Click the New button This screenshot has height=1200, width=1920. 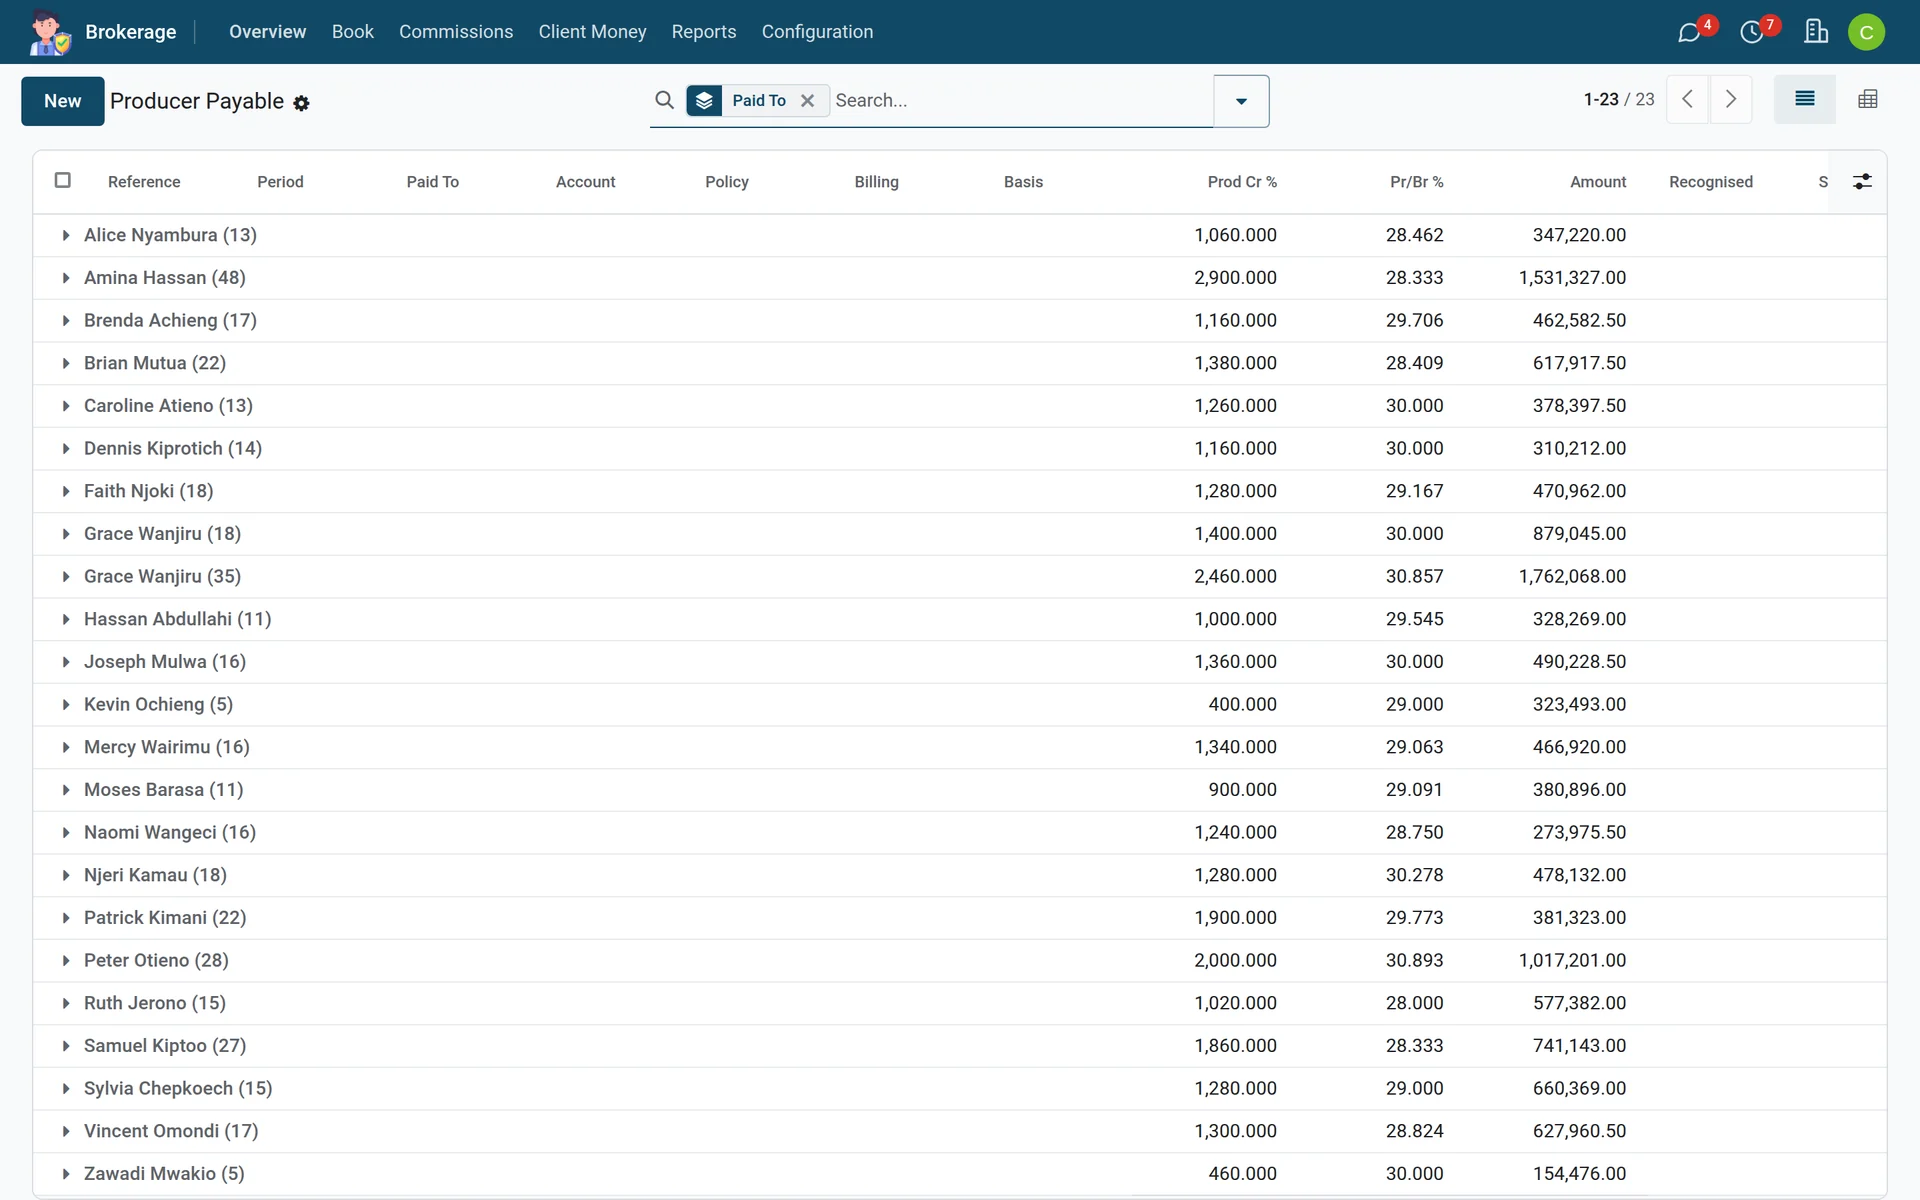tap(62, 101)
